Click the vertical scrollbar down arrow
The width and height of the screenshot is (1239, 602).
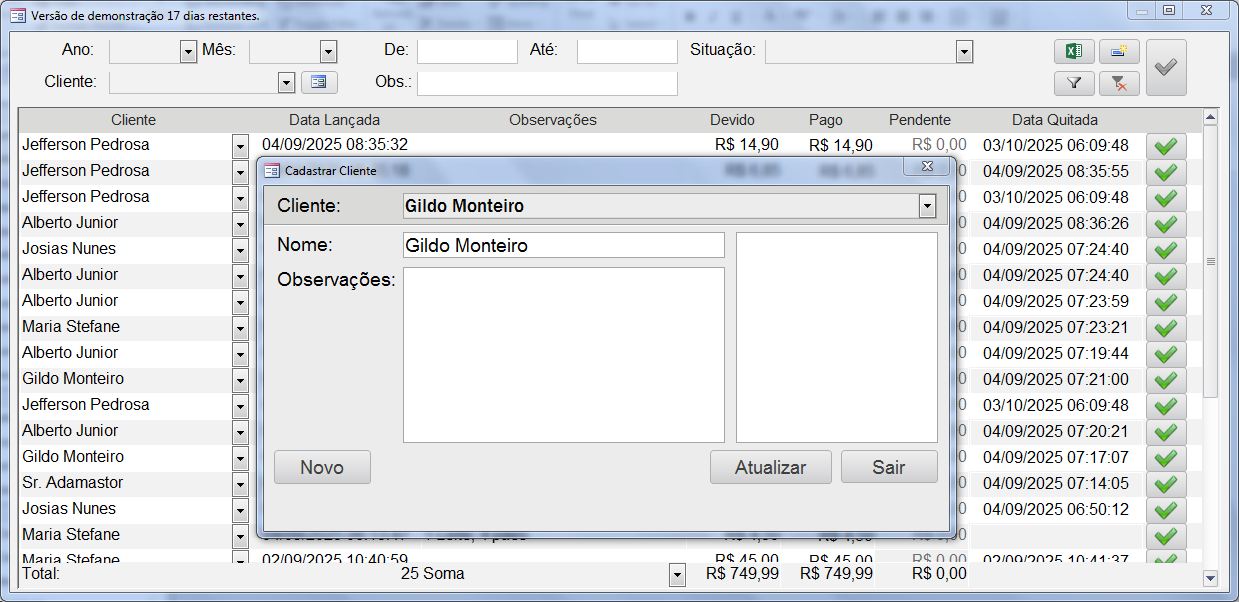1210,577
